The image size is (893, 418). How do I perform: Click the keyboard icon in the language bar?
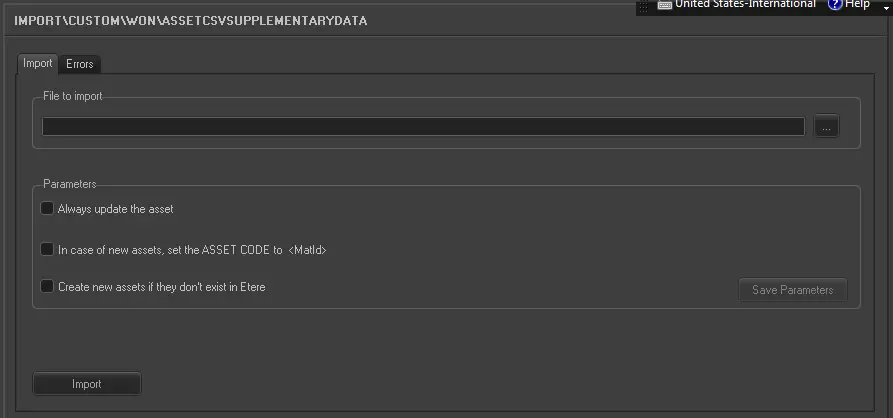click(664, 5)
